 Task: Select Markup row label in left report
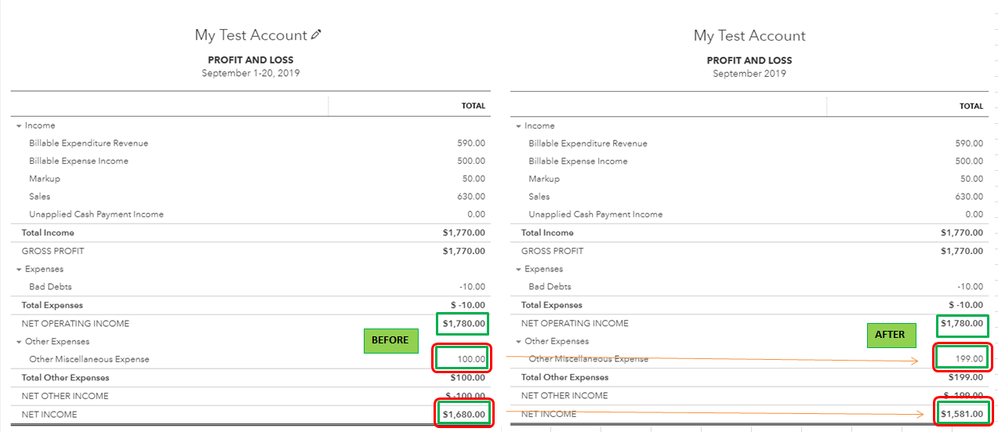click(45, 179)
